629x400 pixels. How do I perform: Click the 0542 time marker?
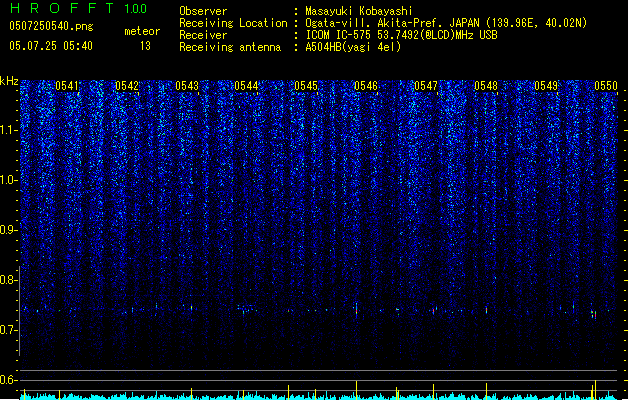(127, 86)
